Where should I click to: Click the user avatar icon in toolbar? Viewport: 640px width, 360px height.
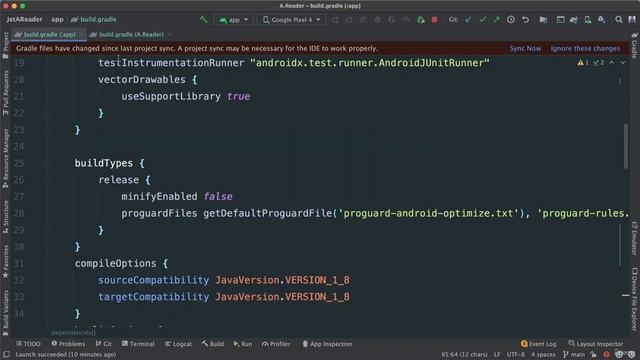(x=632, y=20)
